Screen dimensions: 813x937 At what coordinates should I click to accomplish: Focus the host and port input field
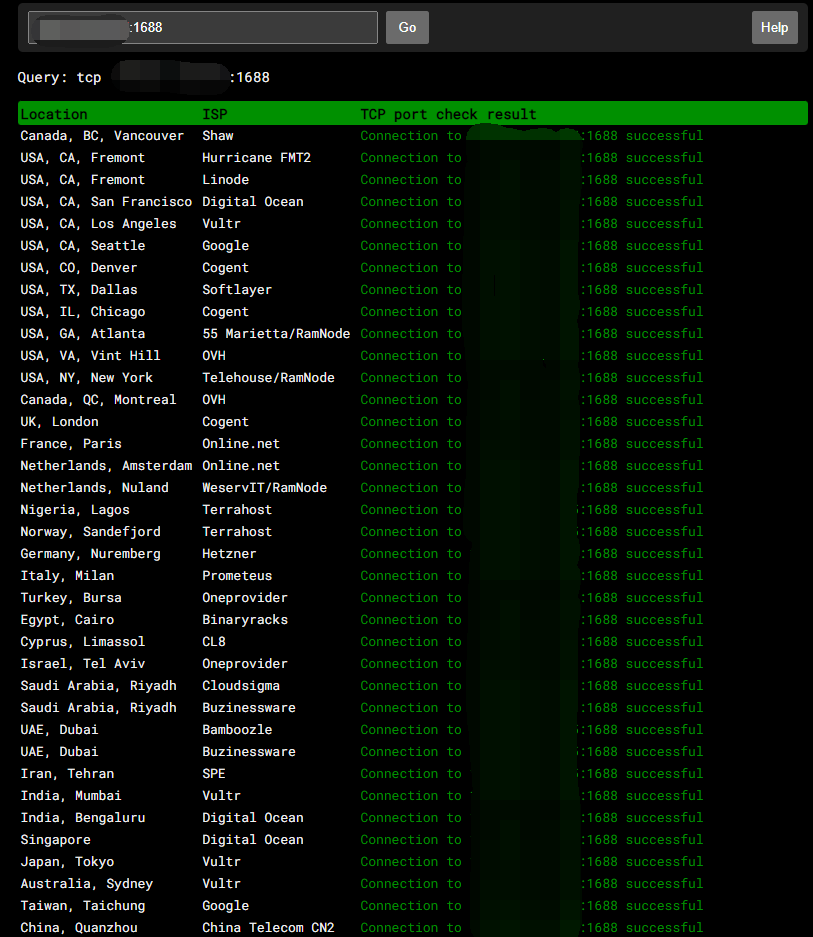pos(203,28)
